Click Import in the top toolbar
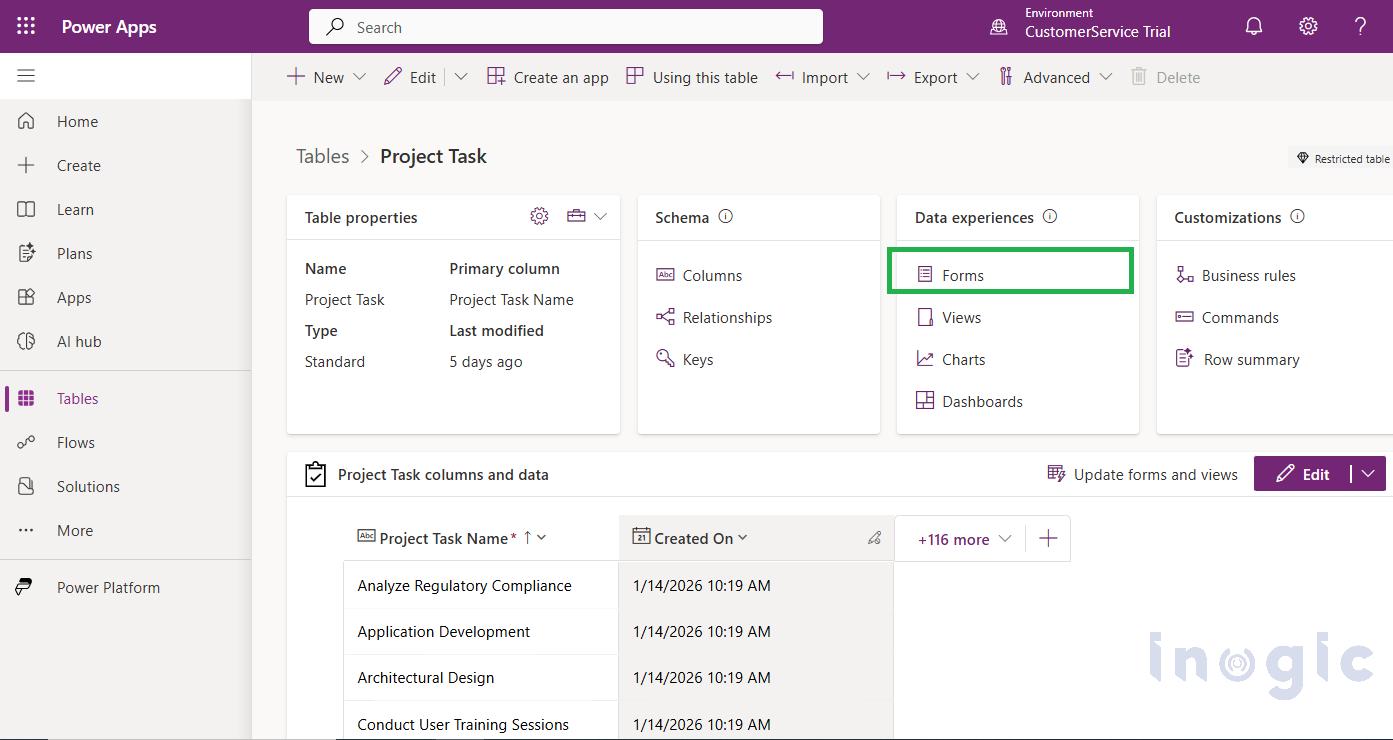 [x=822, y=77]
